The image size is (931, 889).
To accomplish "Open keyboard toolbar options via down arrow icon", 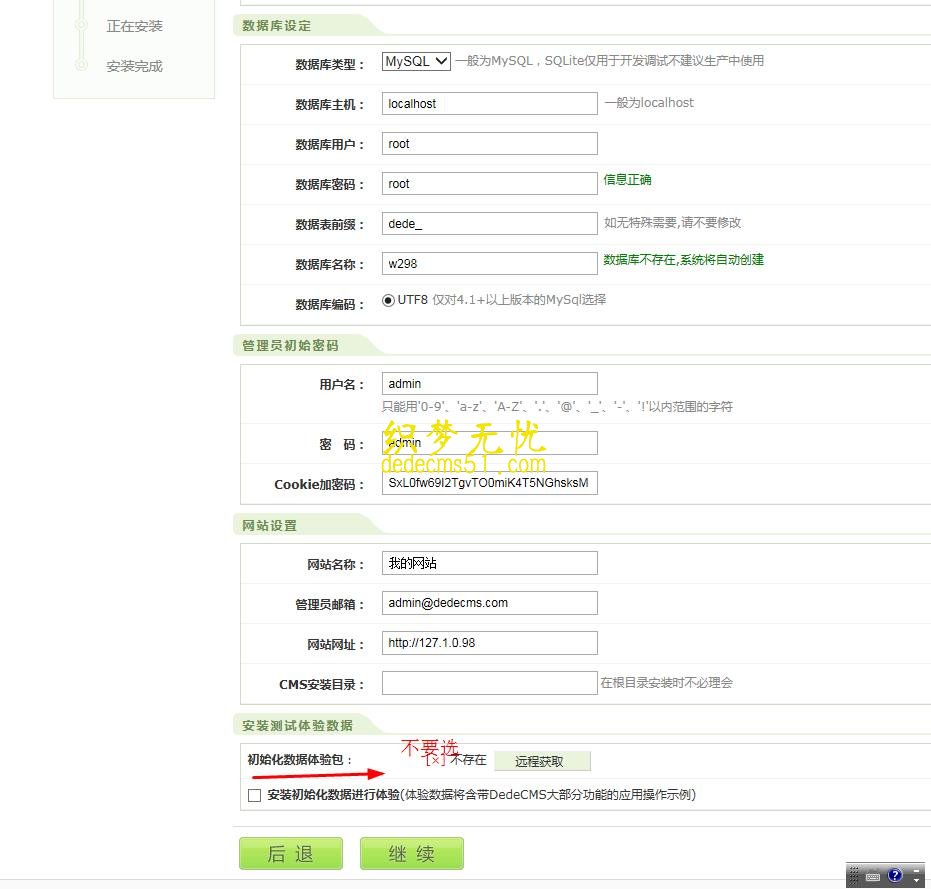I will 917,881.
